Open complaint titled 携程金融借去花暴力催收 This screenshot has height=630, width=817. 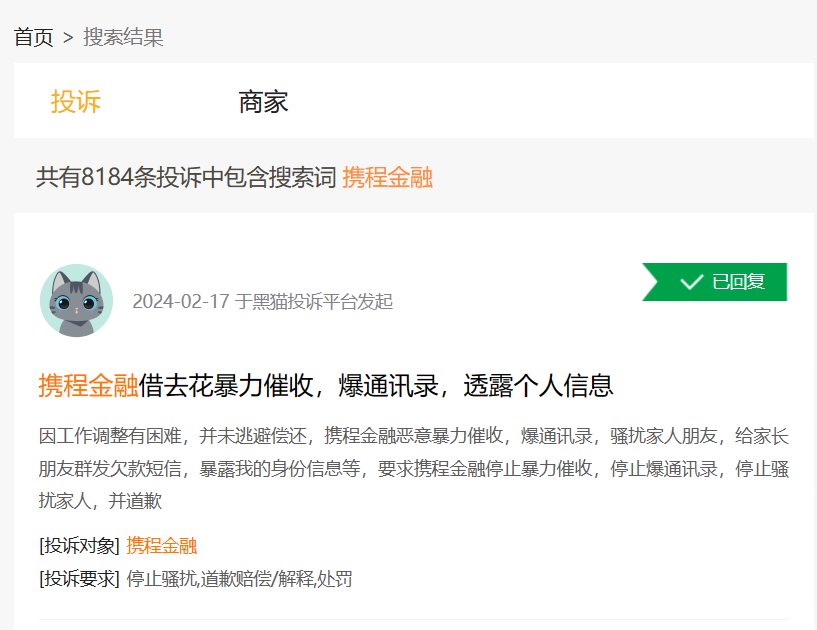pyautogui.click(x=326, y=386)
